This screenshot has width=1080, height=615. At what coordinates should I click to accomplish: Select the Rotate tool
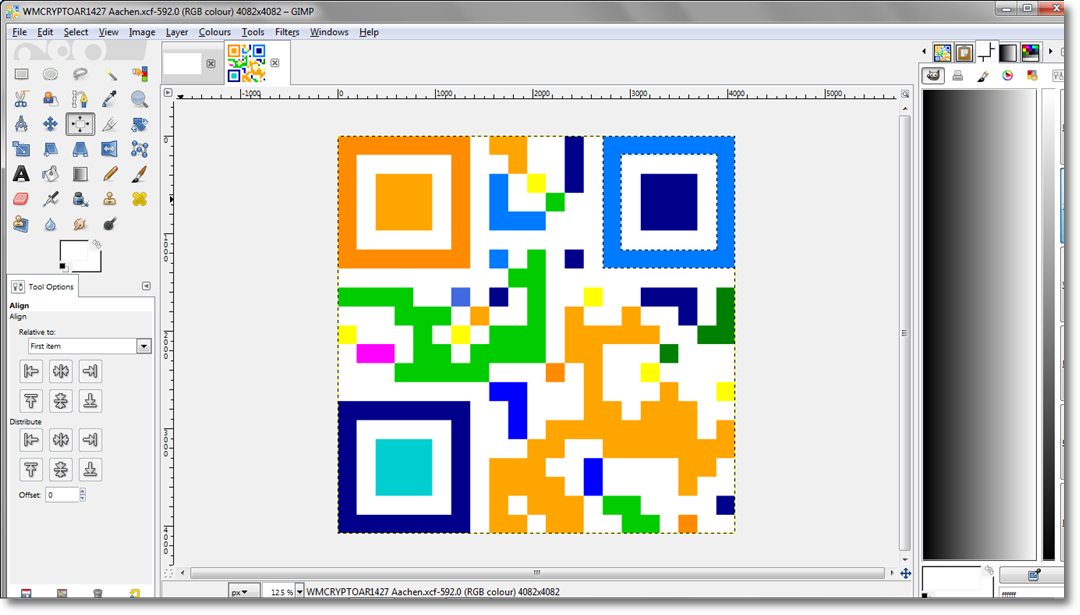tap(139, 124)
